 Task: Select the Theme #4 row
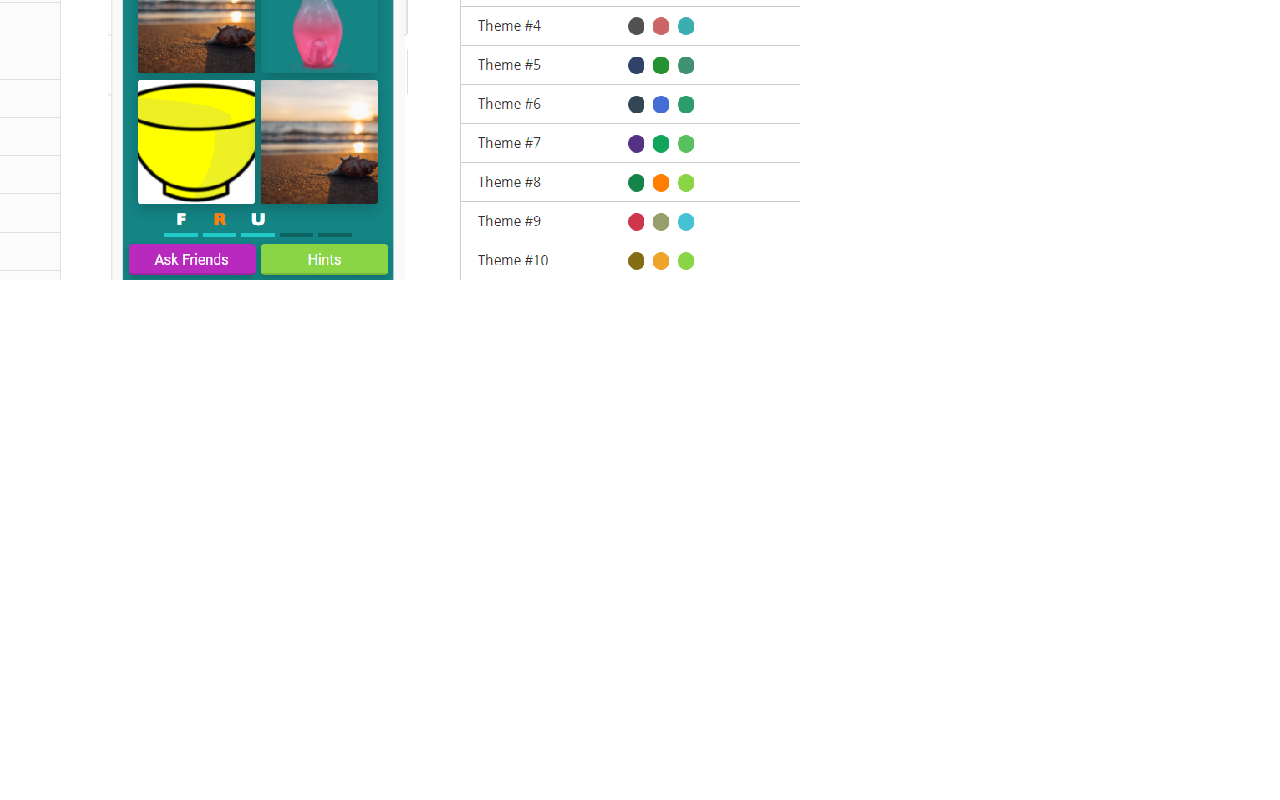[x=630, y=26]
